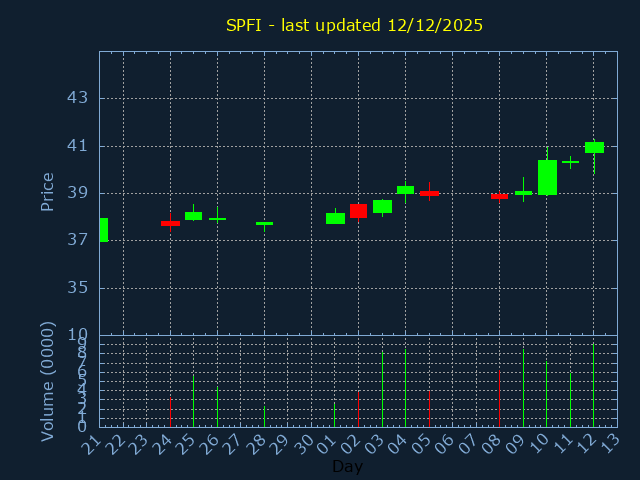Click the Day x-axis title
Viewport: 640px width, 480px height.
click(x=347, y=466)
